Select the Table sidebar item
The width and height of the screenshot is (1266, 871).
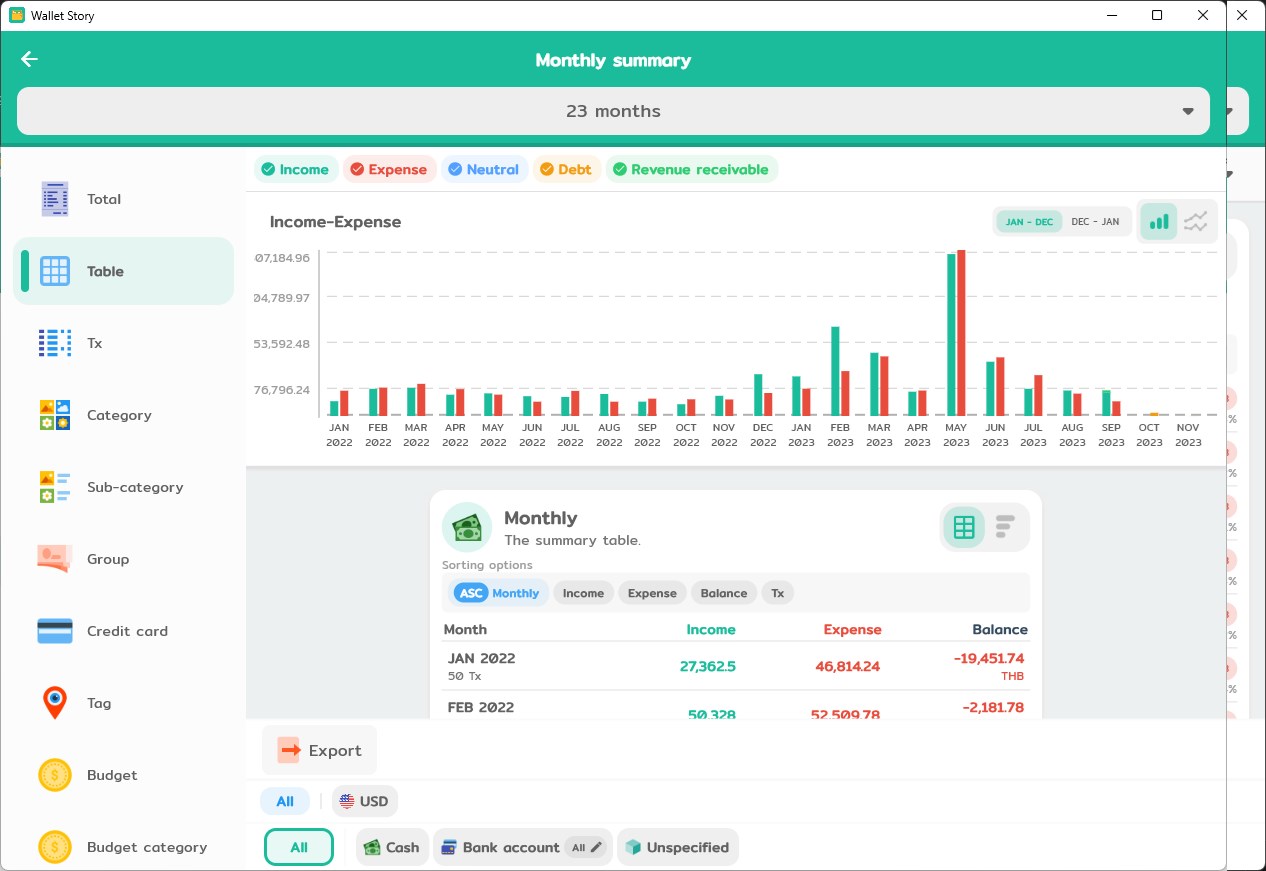tap(124, 271)
